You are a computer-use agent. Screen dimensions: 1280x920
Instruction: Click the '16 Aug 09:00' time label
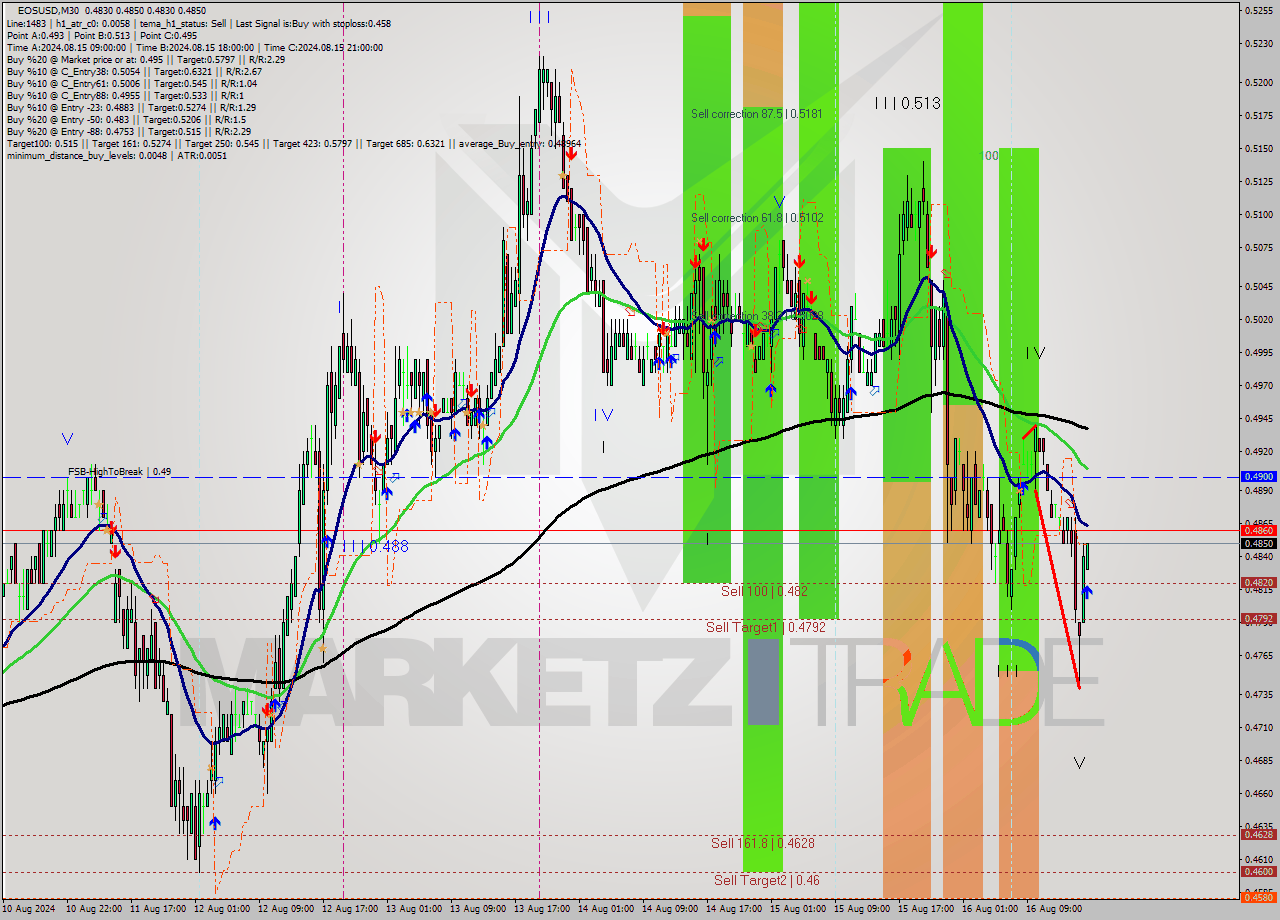coord(1053,909)
